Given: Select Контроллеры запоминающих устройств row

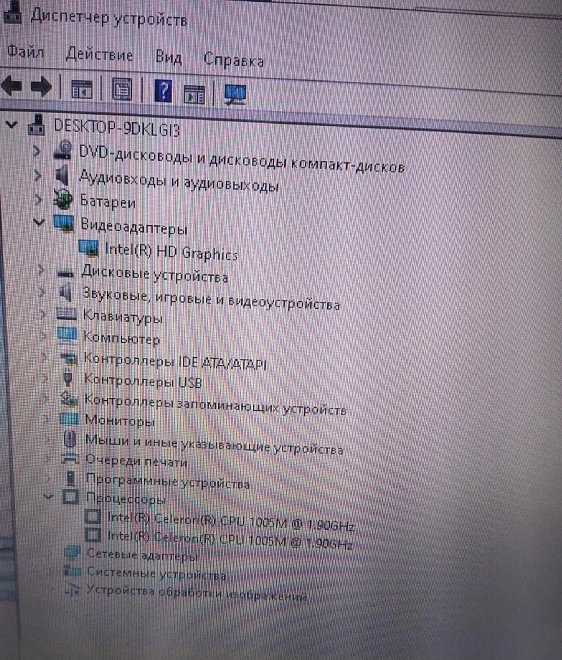Looking at the screenshot, I should [x=215, y=405].
